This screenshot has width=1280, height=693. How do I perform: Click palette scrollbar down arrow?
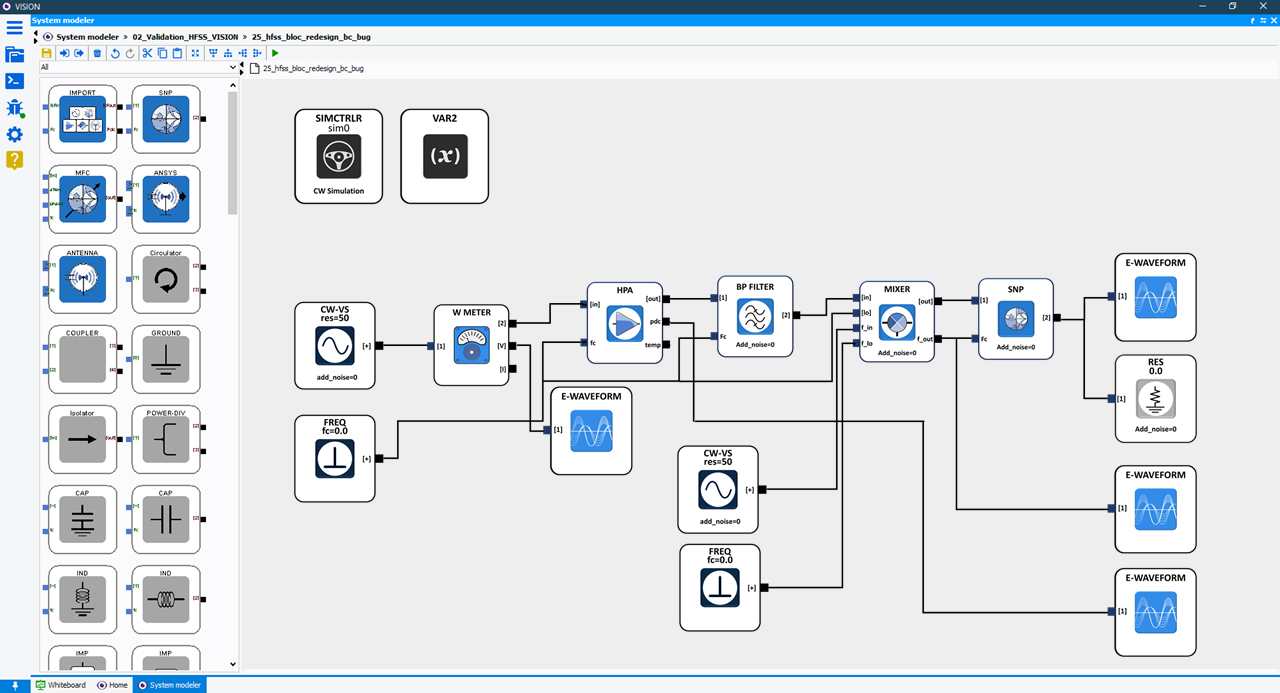click(233, 664)
